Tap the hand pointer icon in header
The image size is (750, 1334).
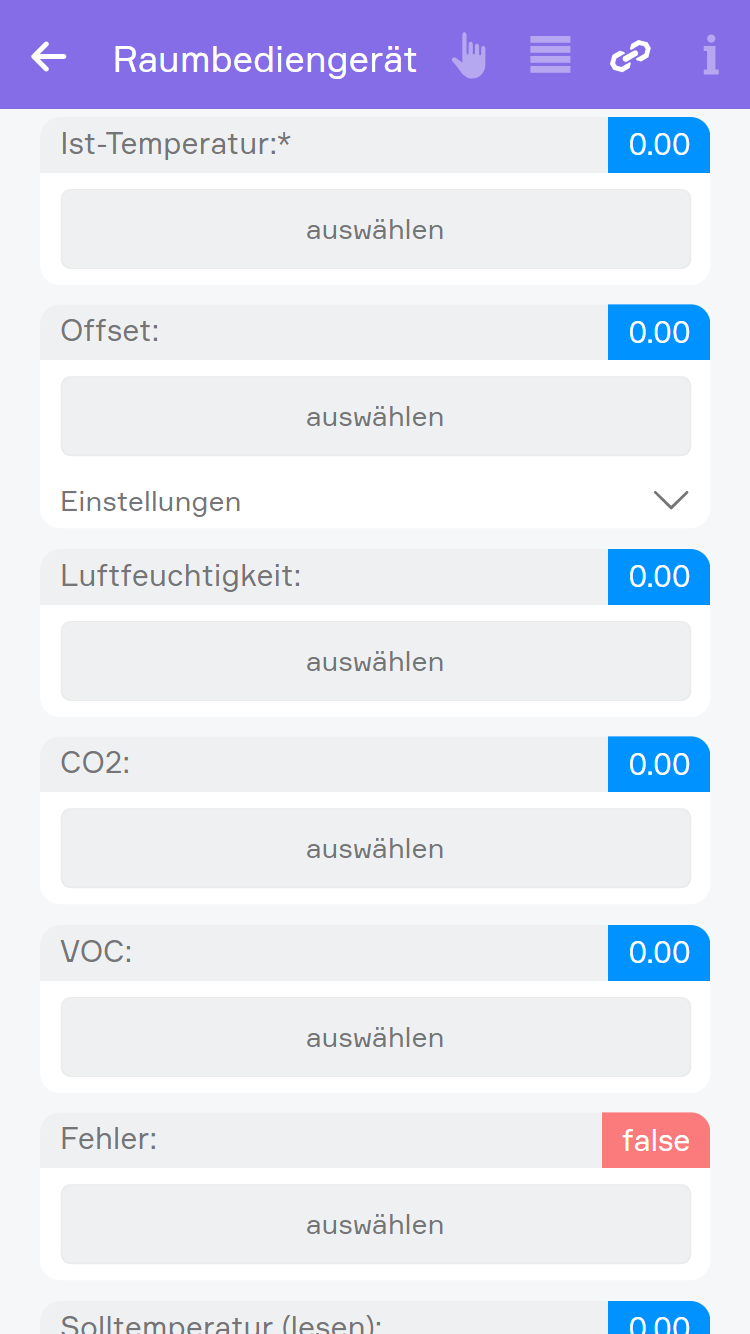[x=468, y=56]
